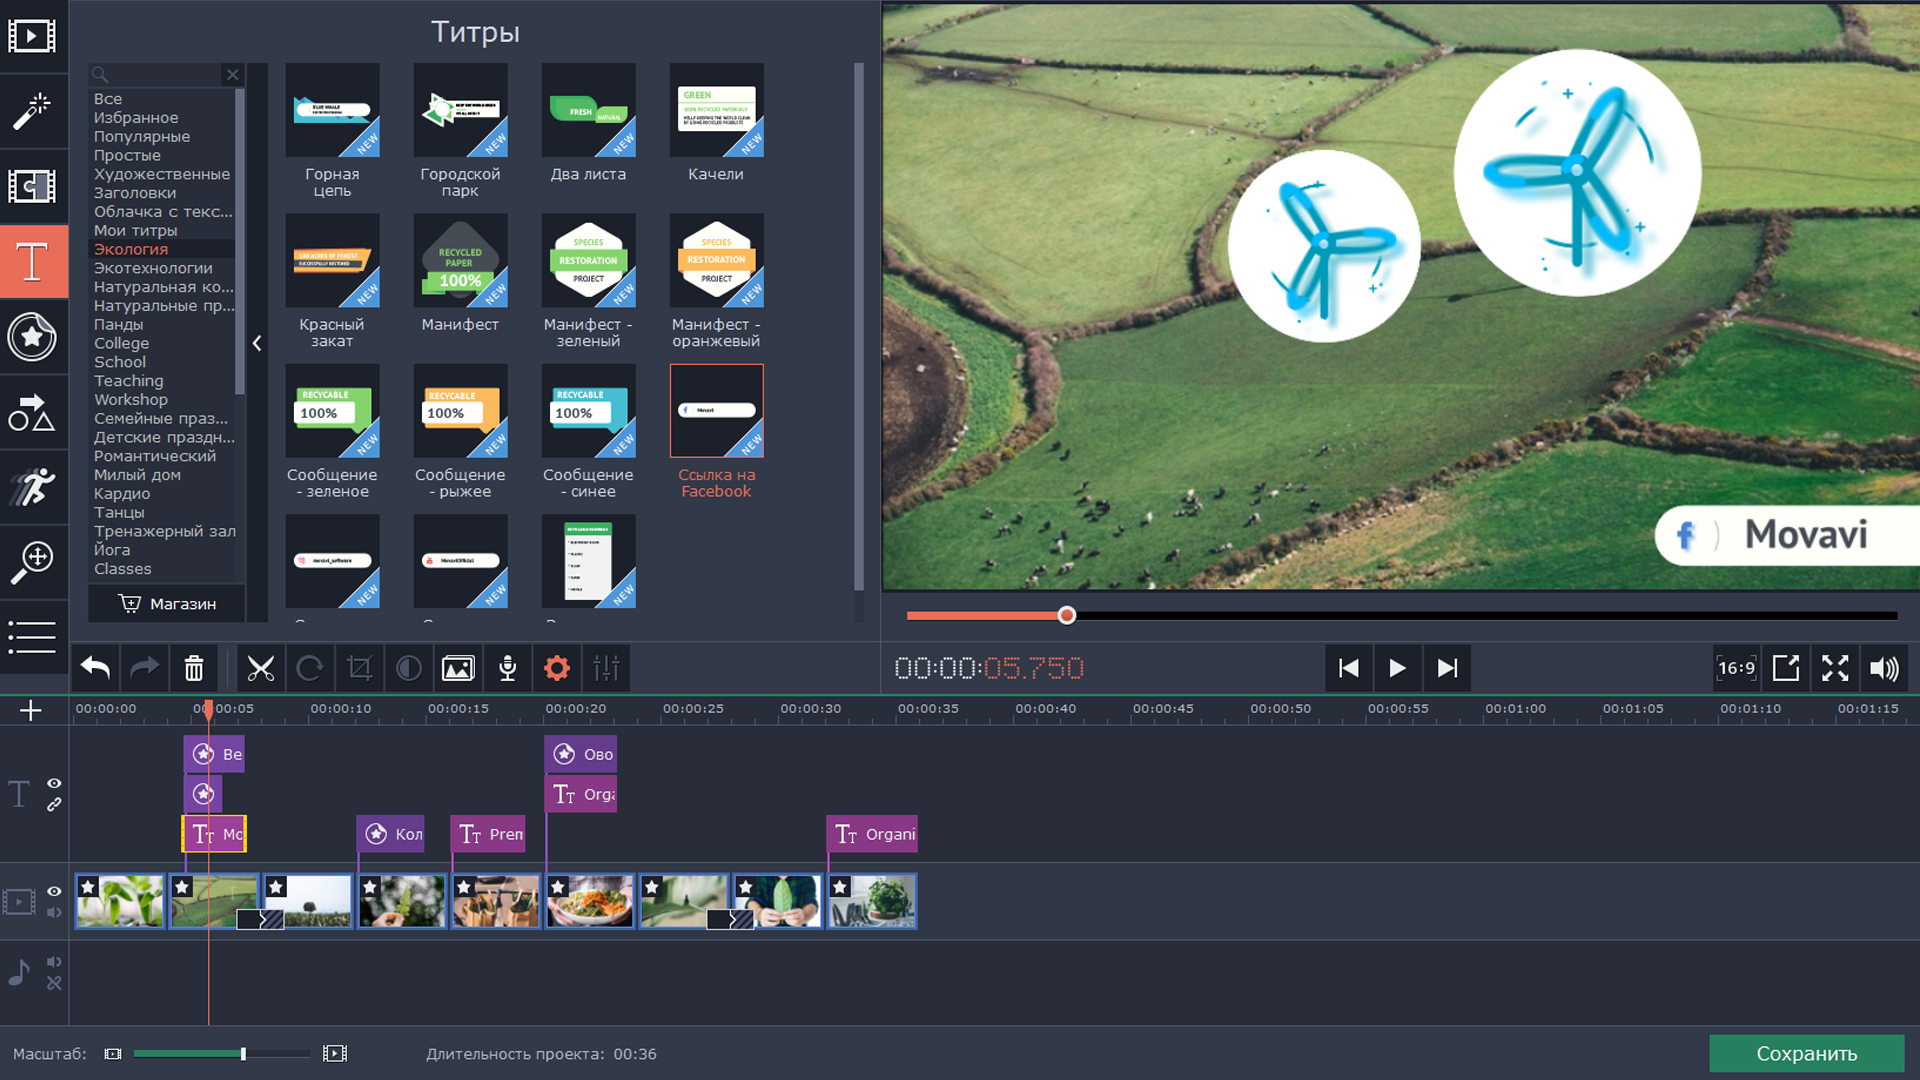Open Color adjustments half-circle icon
Image resolution: width=1920 pixels, height=1080 pixels.
408,668
